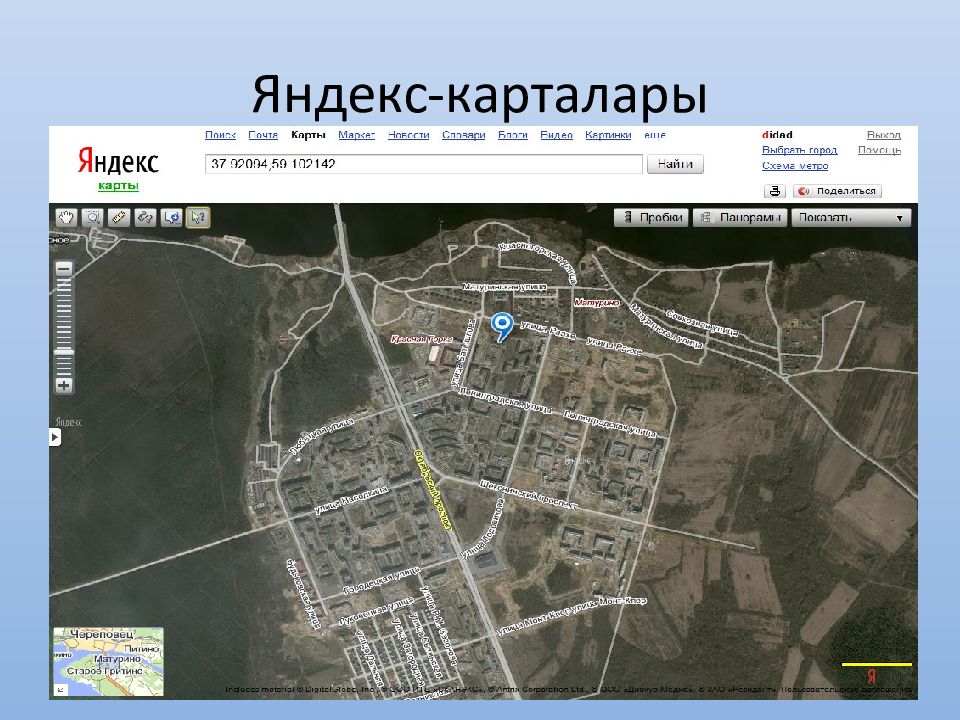Activate the cursor with question mark info tool
The width and height of the screenshot is (960, 720).
tap(198, 217)
